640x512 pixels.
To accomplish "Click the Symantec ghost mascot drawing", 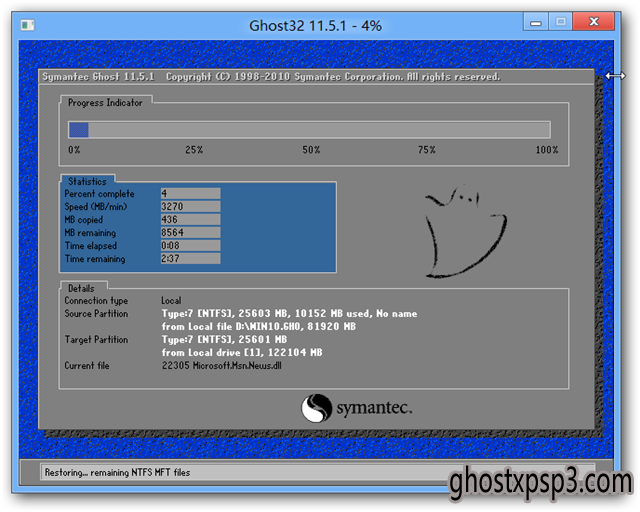I will [465, 232].
